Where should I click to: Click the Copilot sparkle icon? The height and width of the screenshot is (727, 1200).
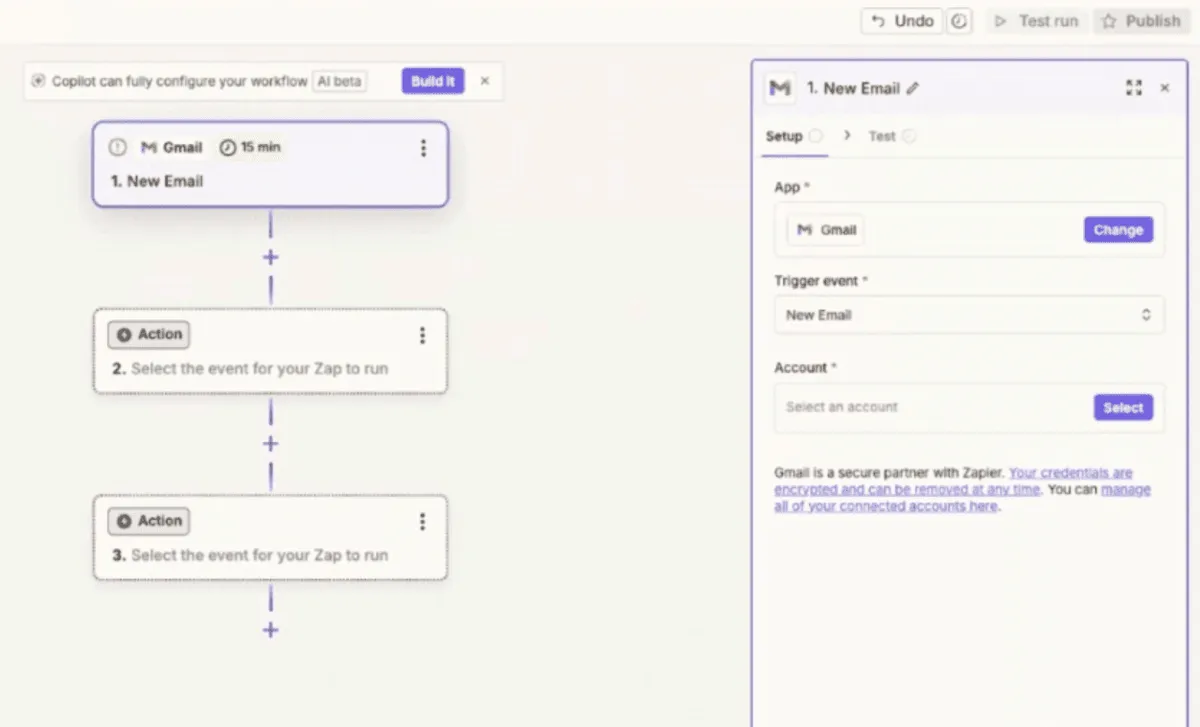click(x=37, y=81)
